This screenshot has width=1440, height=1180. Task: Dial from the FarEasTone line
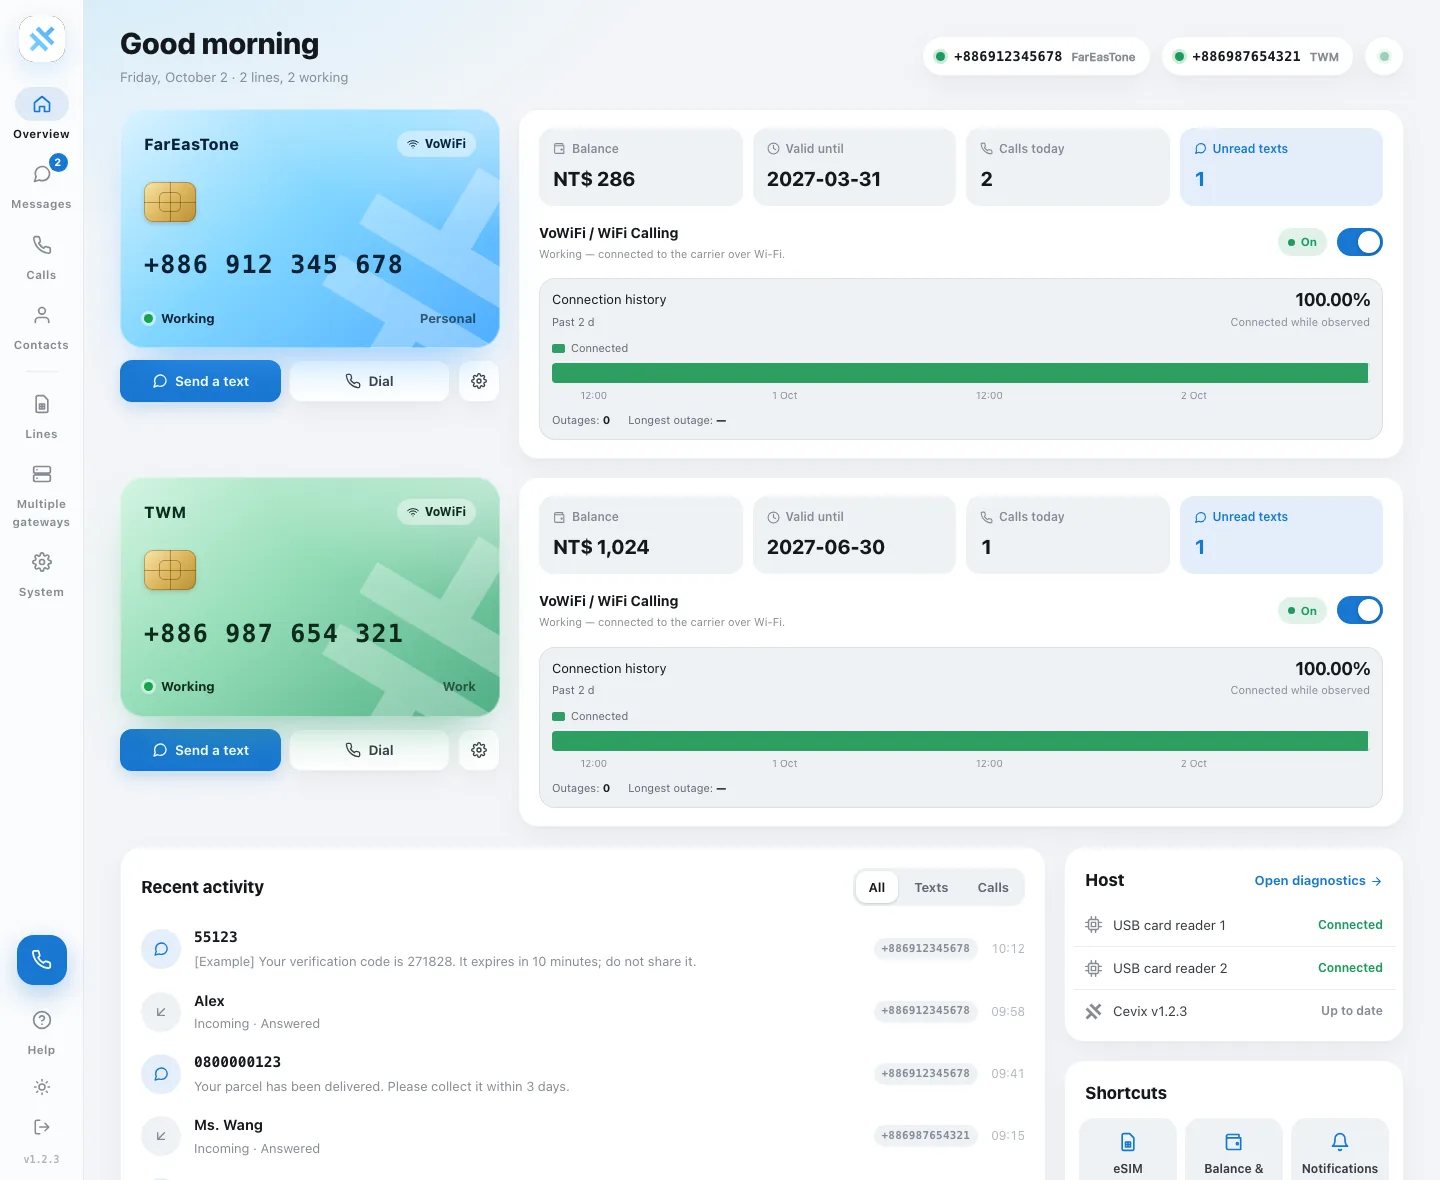tap(369, 381)
